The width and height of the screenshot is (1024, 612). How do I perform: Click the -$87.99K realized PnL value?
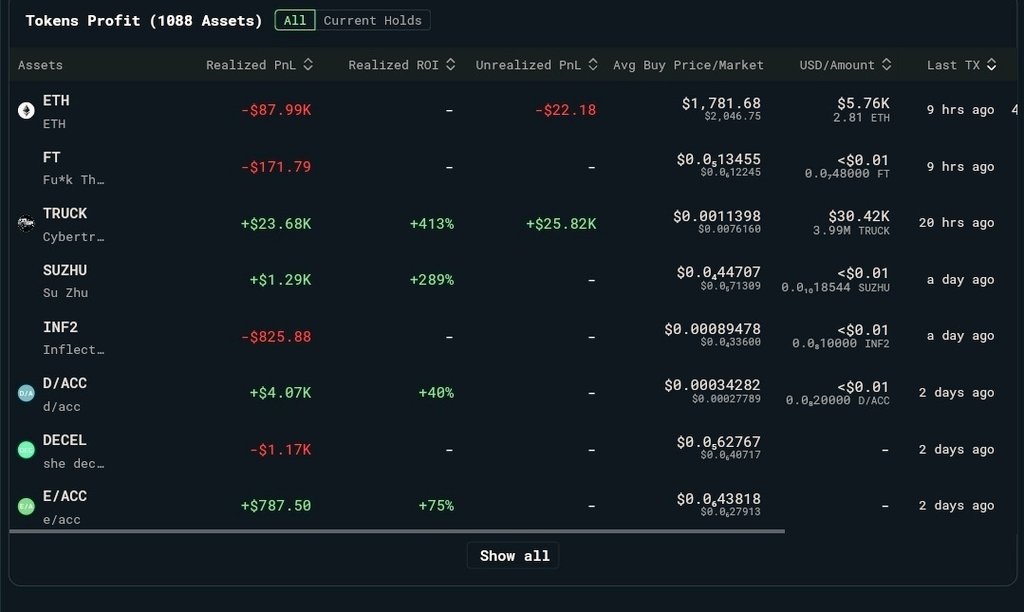pos(276,110)
